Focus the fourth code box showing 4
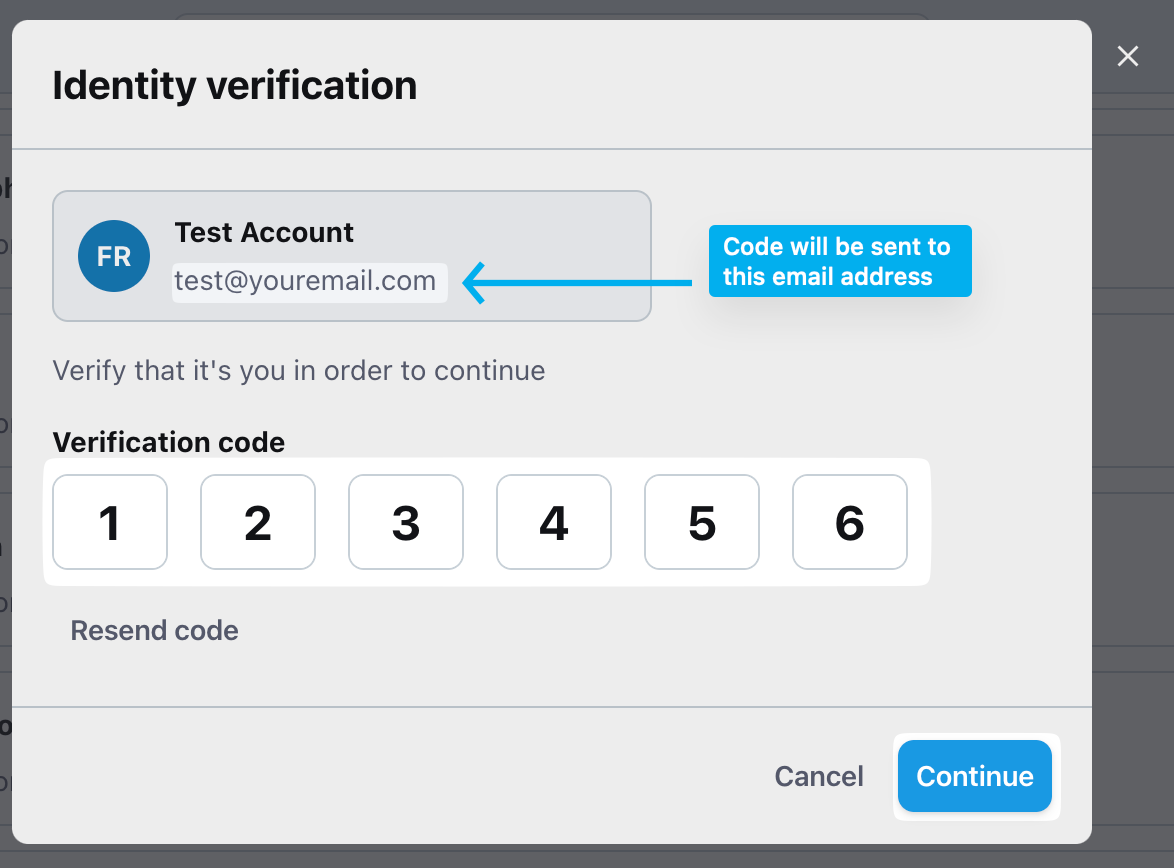This screenshot has width=1174, height=868. (x=554, y=522)
